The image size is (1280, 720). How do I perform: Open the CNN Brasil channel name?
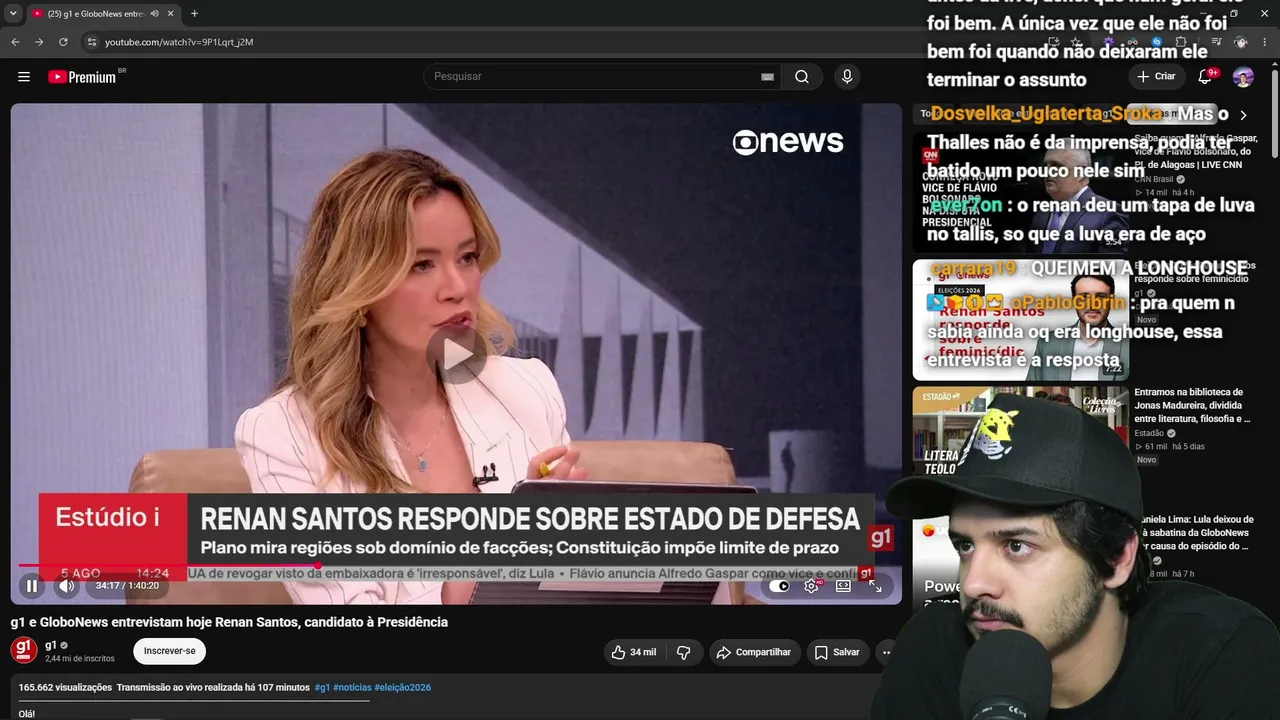click(x=1154, y=180)
